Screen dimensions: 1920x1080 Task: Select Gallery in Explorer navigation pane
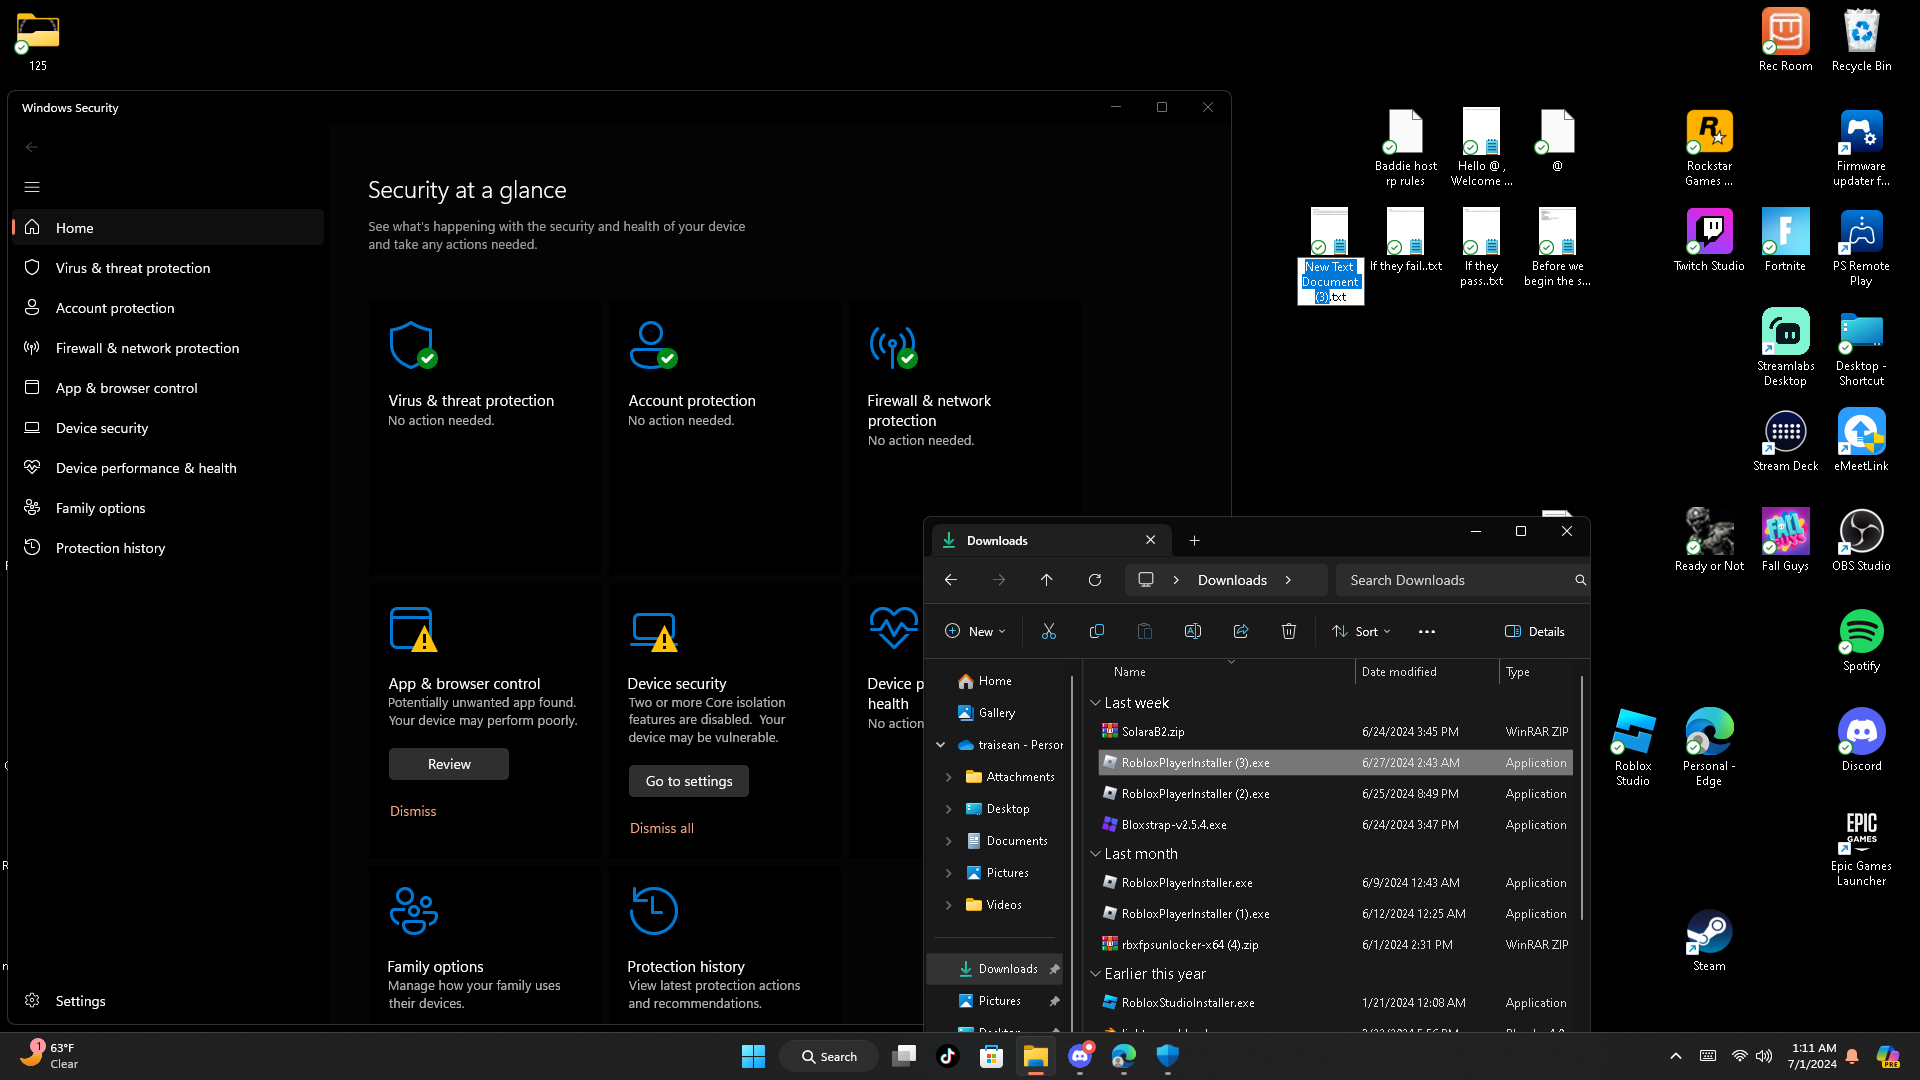click(x=998, y=713)
